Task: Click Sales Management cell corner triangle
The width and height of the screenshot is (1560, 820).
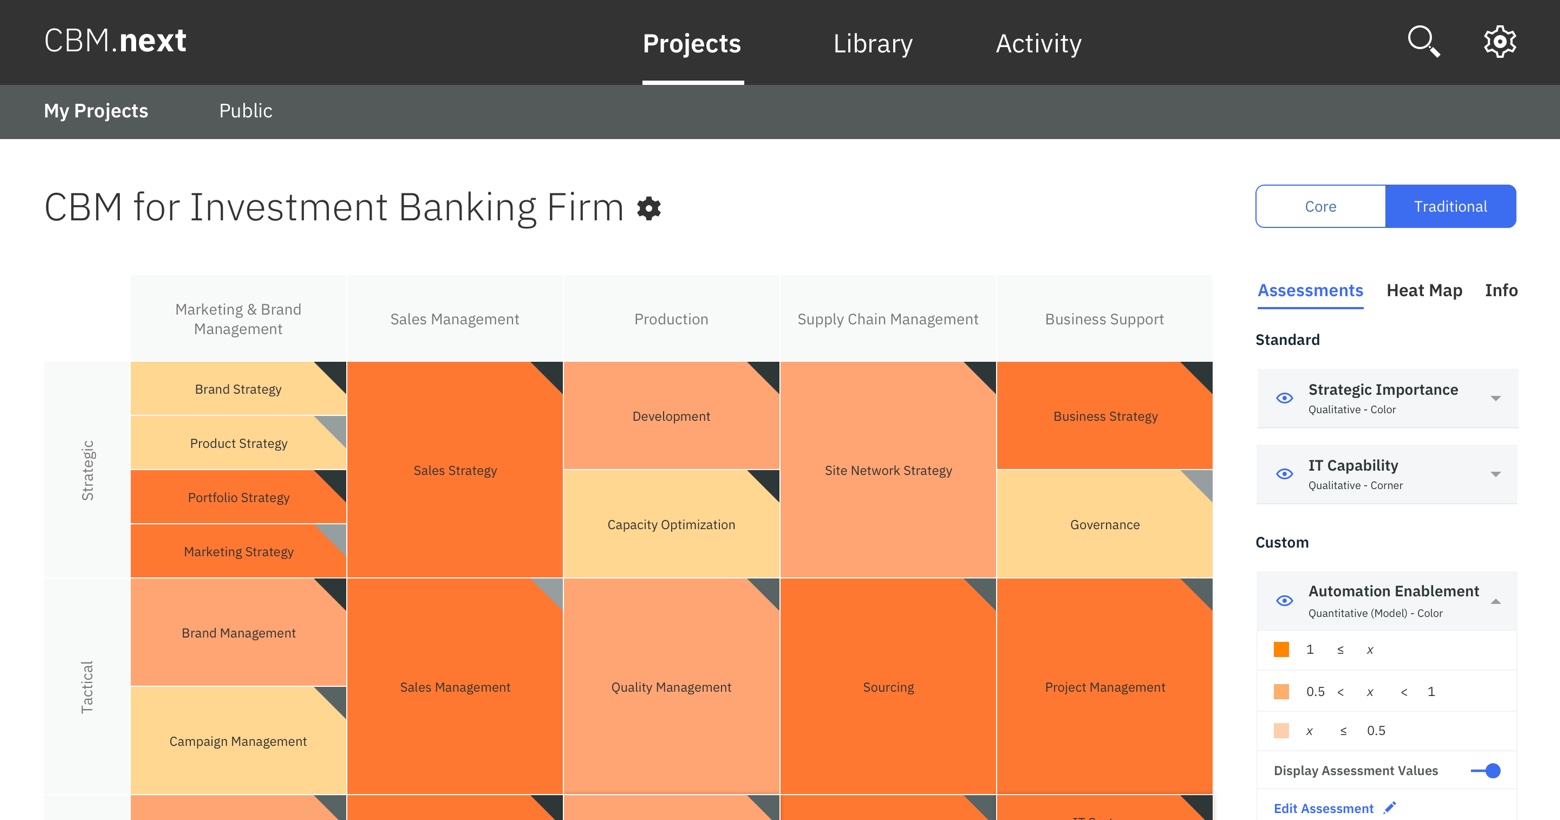Action: (550, 590)
